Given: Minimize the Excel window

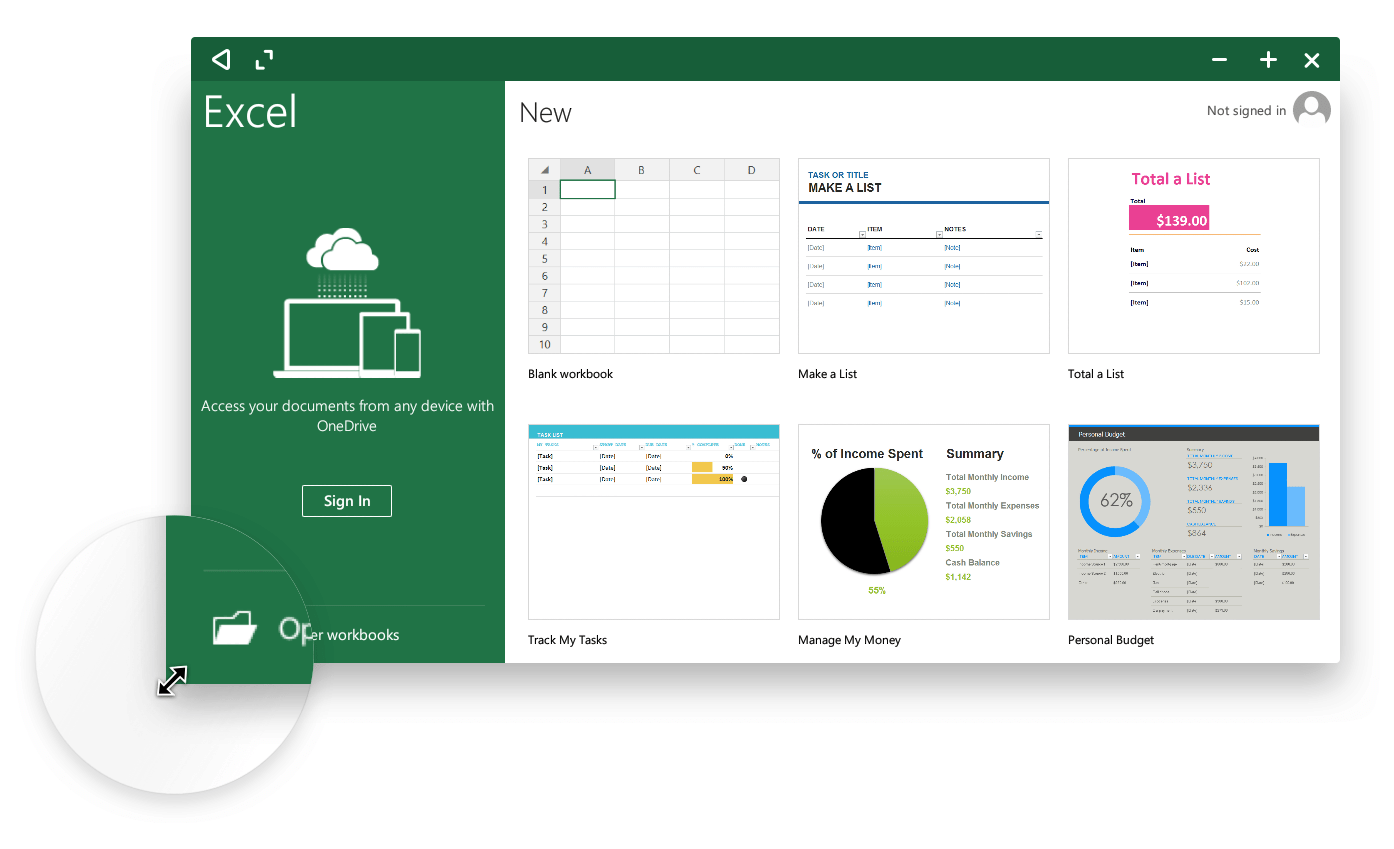Looking at the screenshot, I should point(1219,60).
